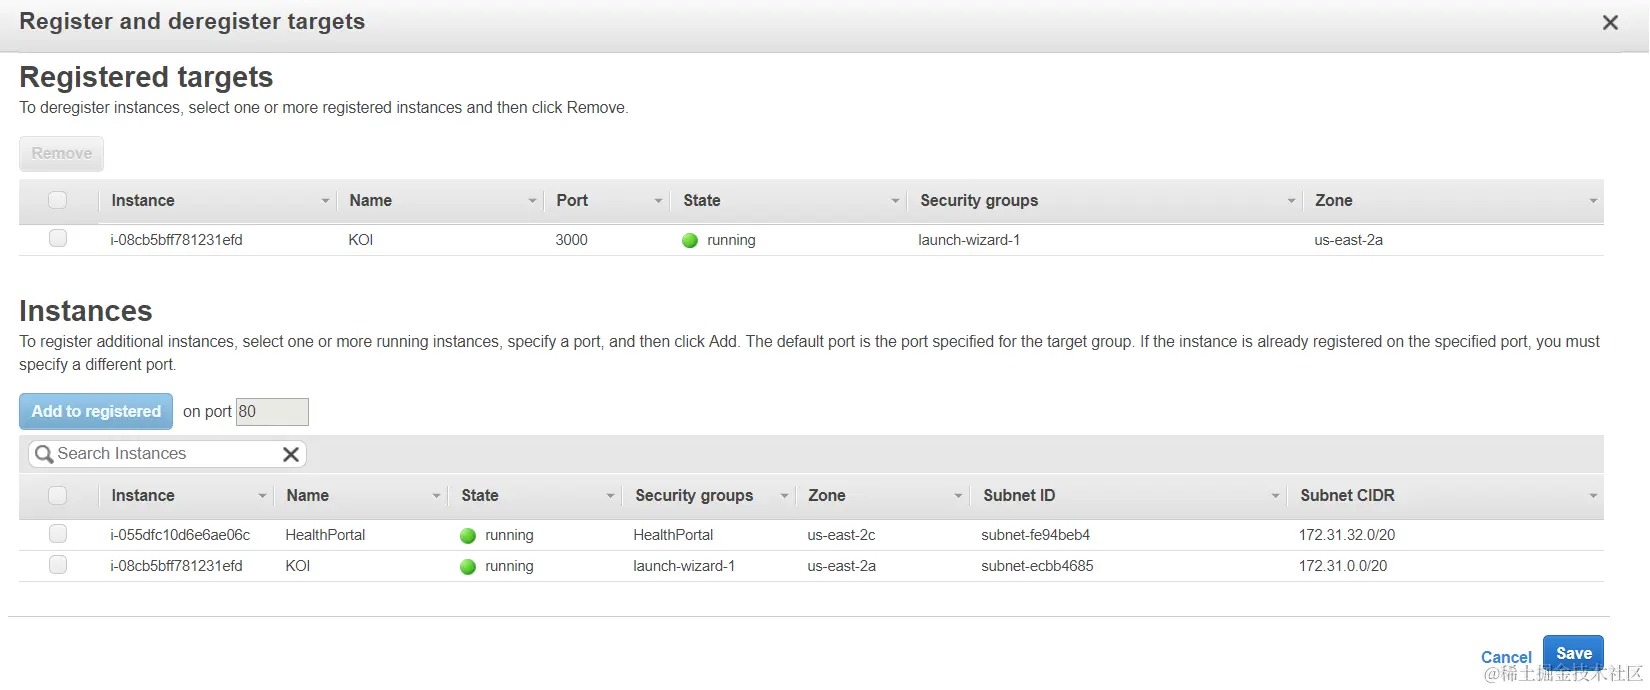1650x690 pixels.
Task: Open Subnet ID column dropdown
Action: click(x=1275, y=496)
